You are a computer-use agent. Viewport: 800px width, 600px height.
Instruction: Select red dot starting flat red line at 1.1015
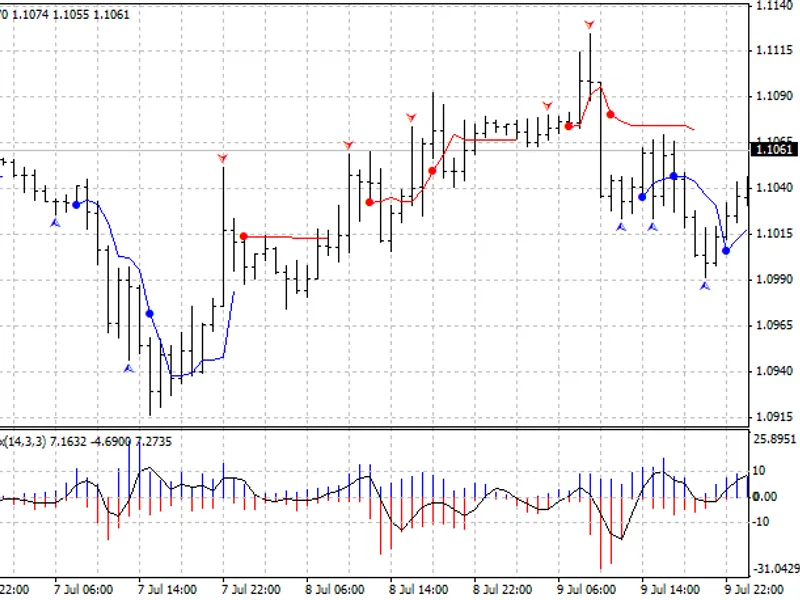244,236
